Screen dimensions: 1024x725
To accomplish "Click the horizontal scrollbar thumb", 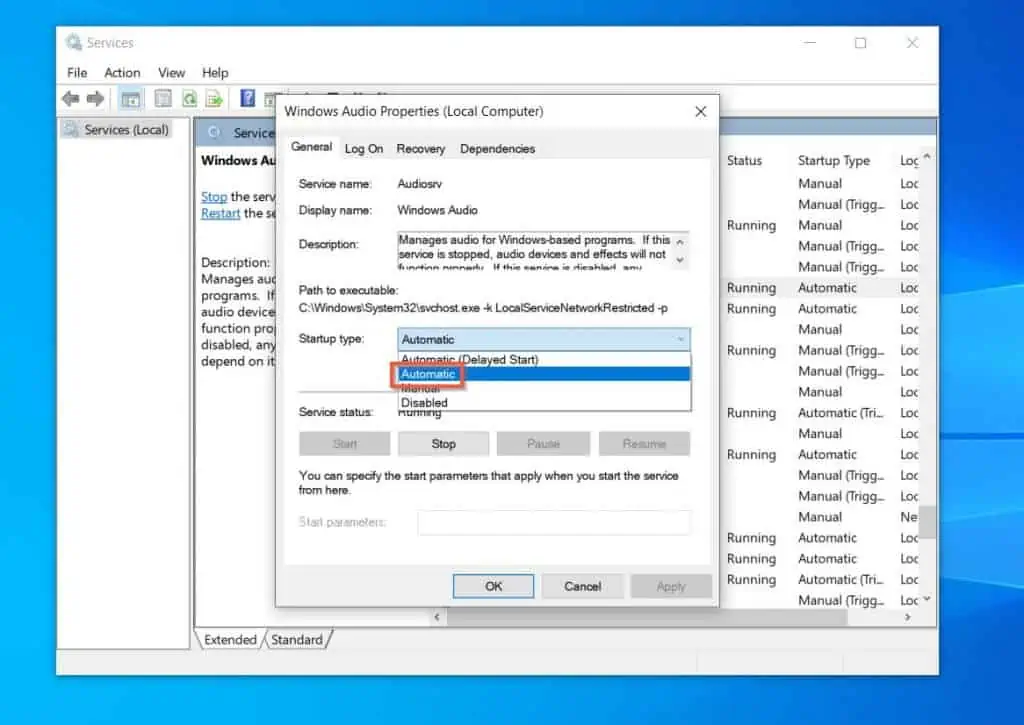I will 647,617.
